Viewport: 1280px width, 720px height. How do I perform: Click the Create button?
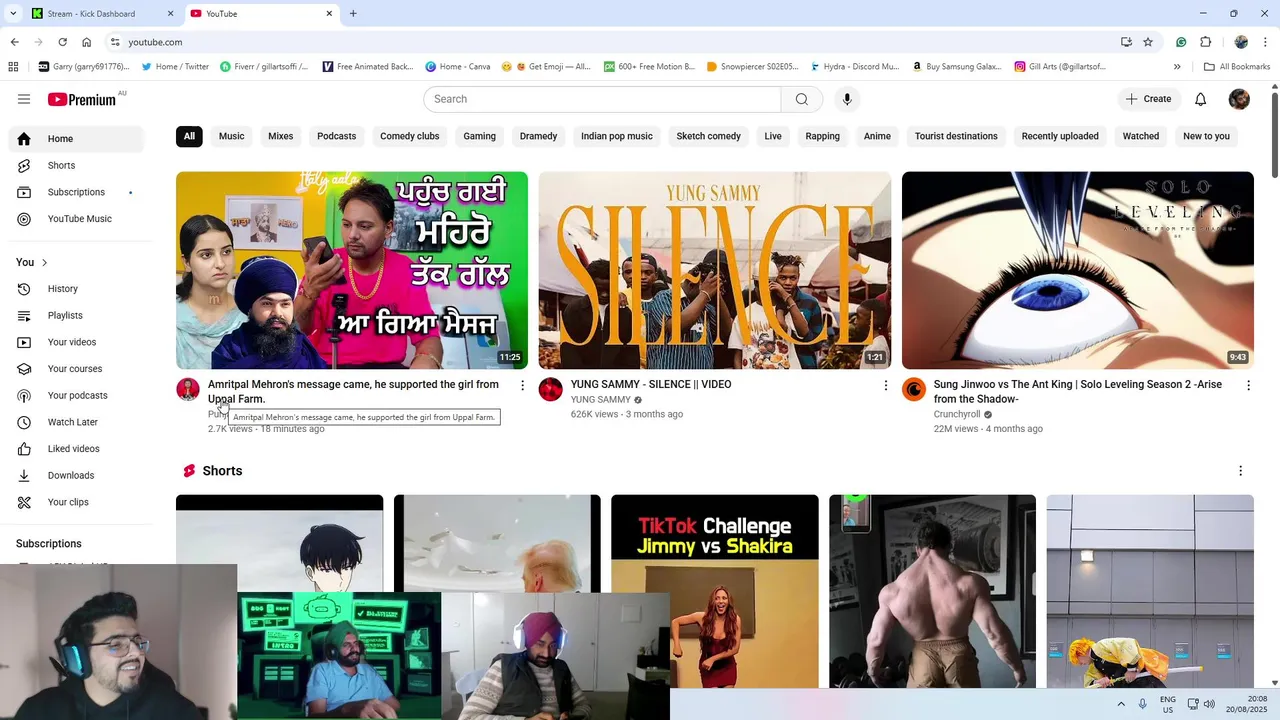click(x=1148, y=99)
